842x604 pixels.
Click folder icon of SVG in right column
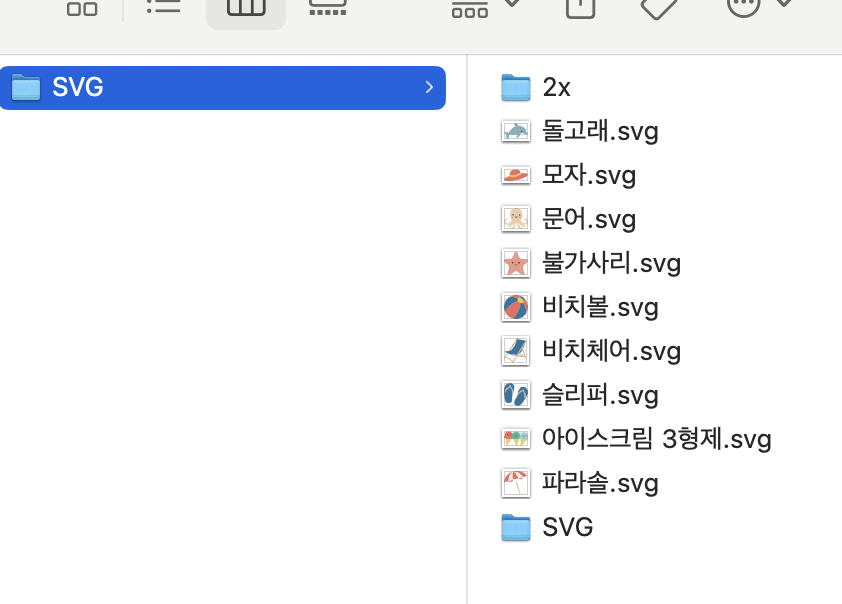tap(516, 527)
